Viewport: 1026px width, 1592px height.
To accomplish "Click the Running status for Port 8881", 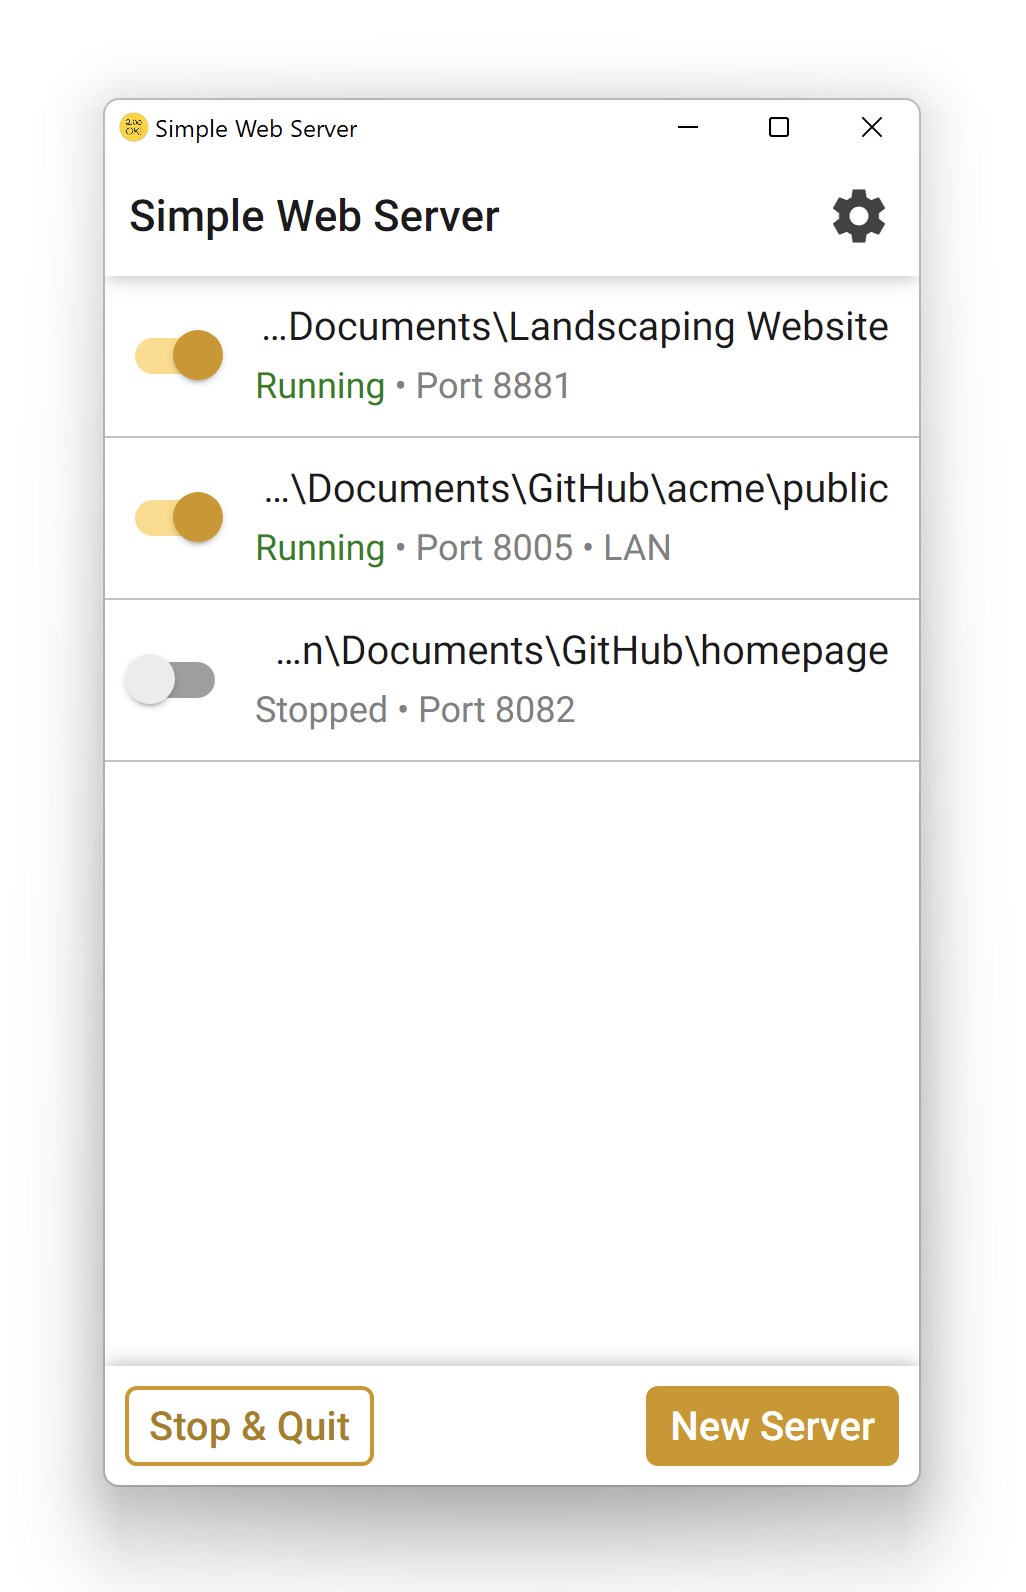I will 320,386.
